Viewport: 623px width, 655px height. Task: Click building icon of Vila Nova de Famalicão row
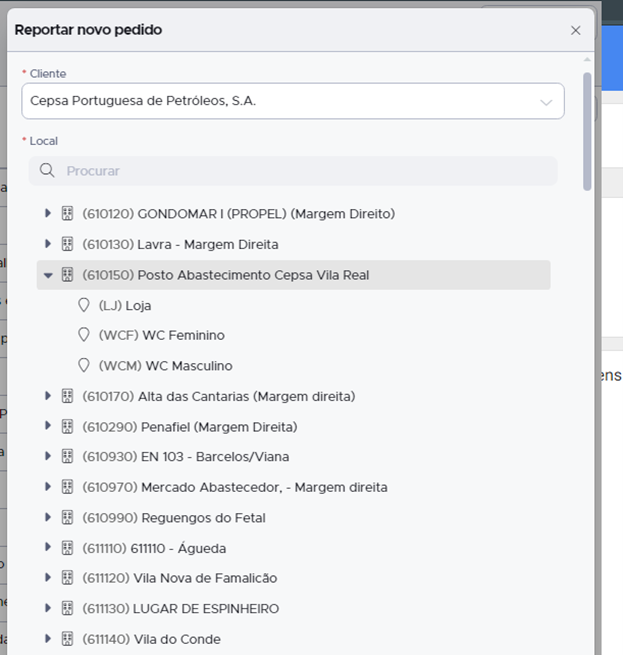(x=67, y=578)
